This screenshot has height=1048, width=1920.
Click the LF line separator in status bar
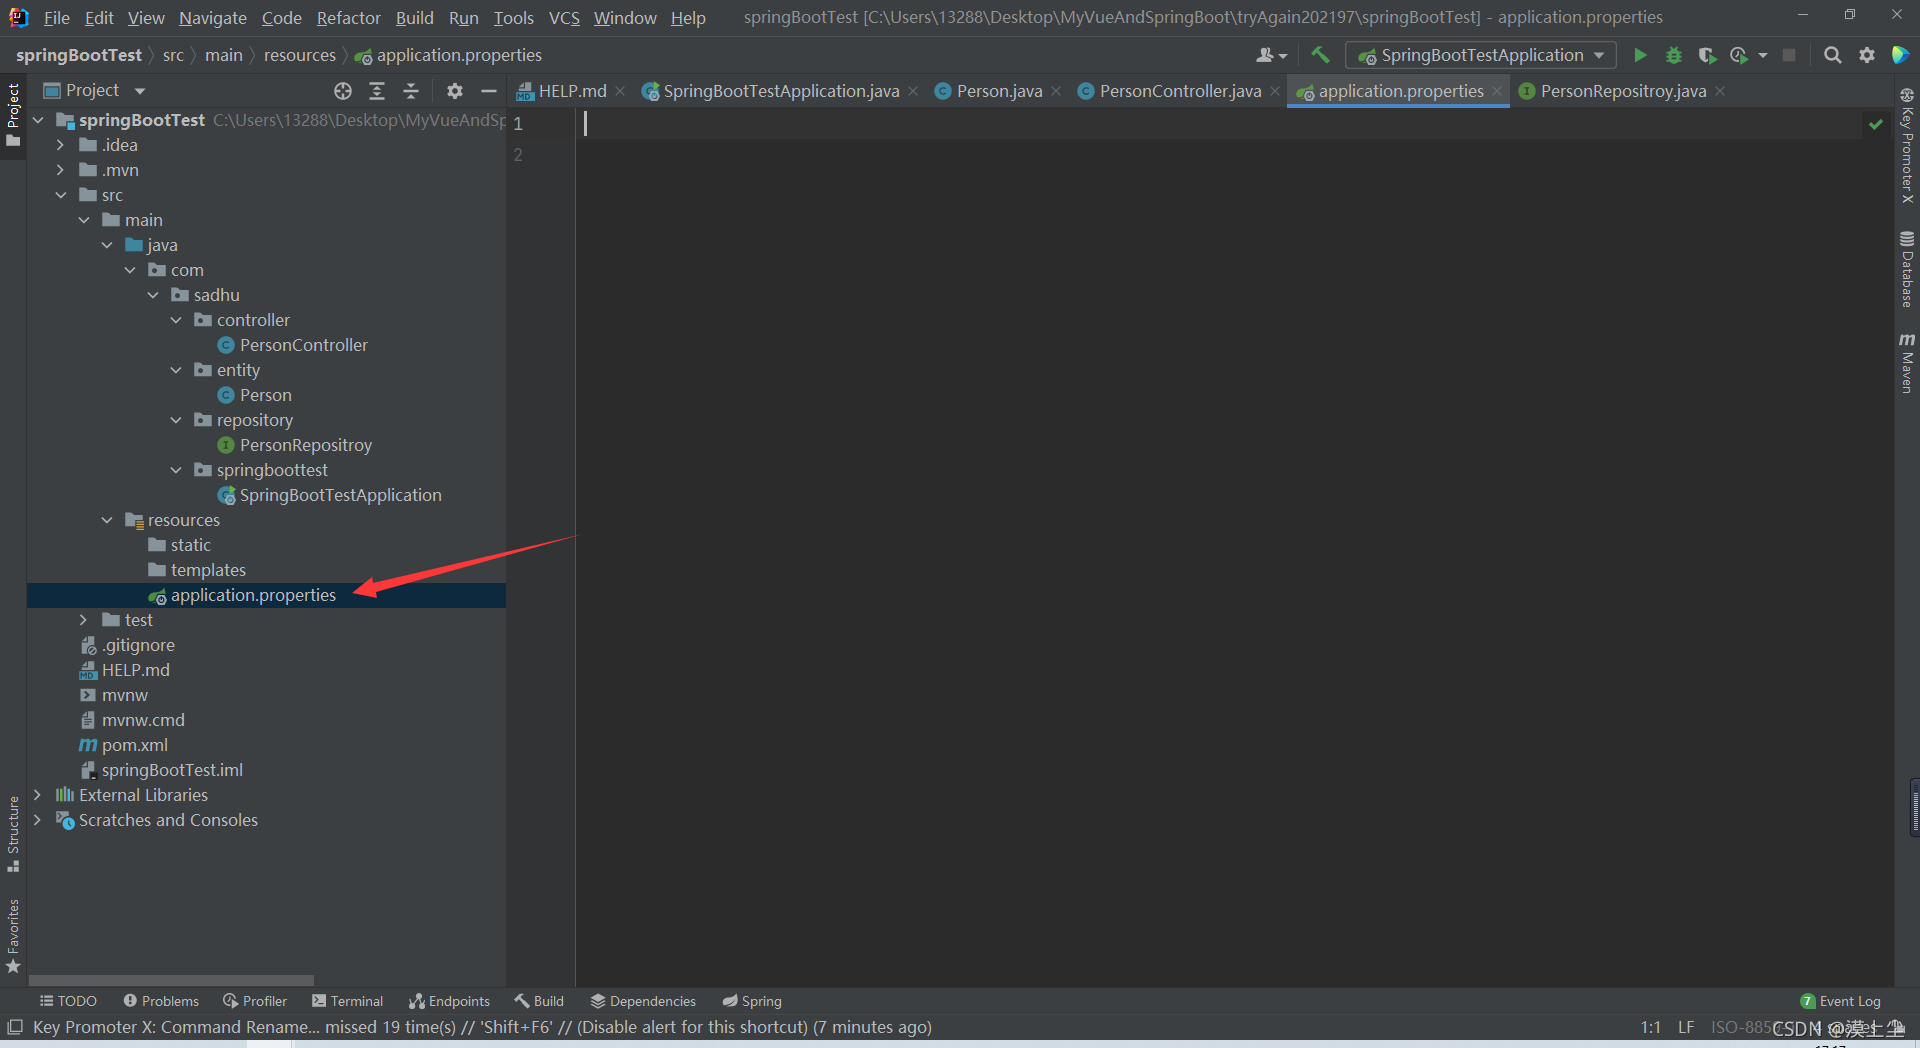(x=1686, y=1027)
